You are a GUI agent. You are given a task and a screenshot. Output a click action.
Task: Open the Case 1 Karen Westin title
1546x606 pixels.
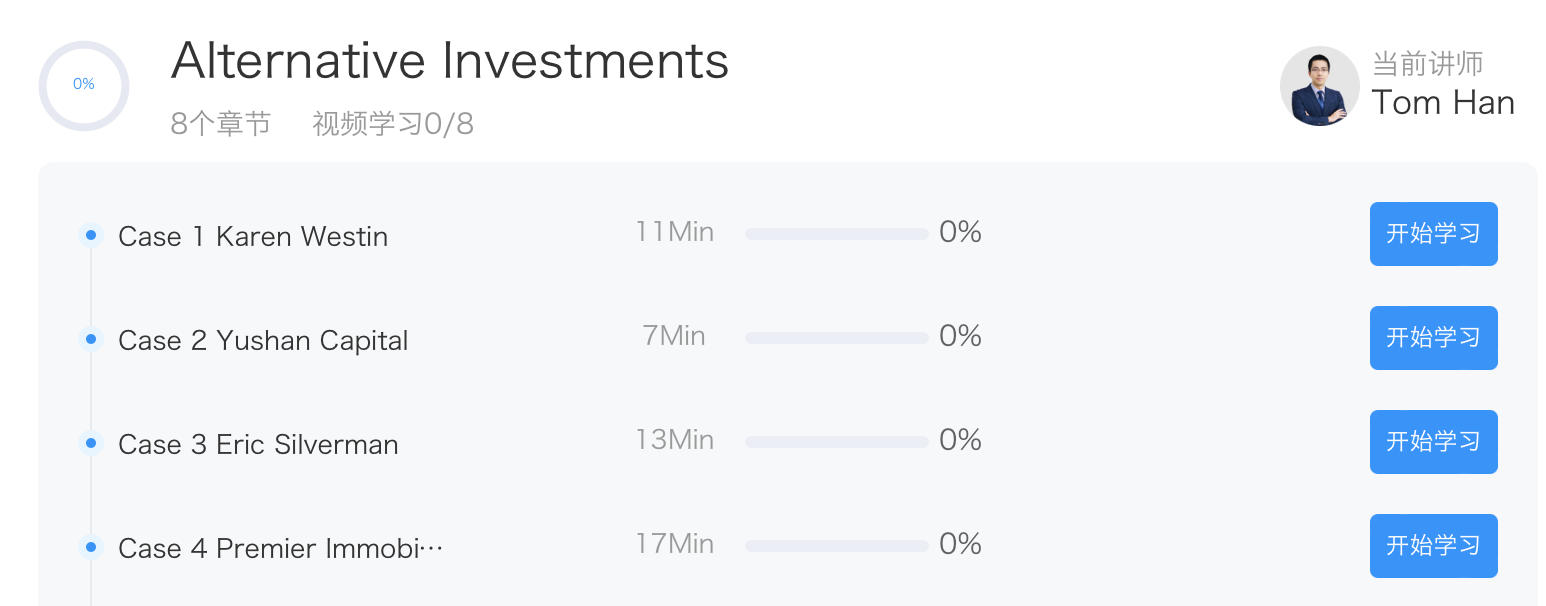(x=253, y=237)
